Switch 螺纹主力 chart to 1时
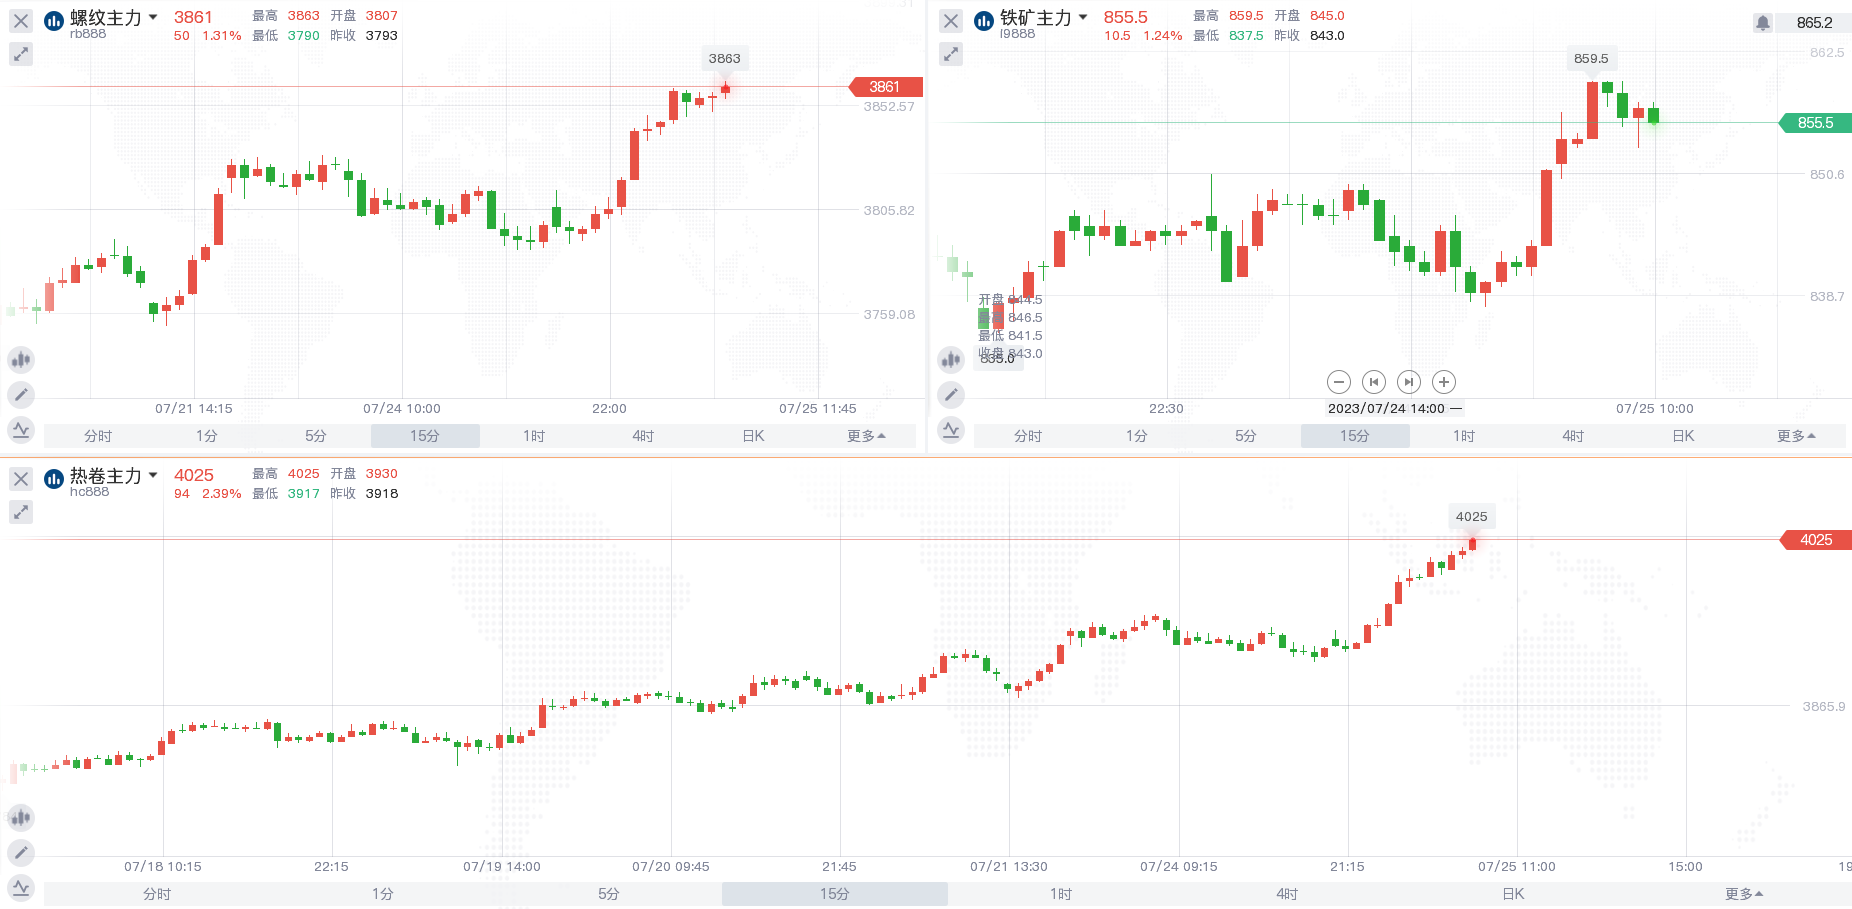This screenshot has width=1852, height=909. click(x=534, y=436)
